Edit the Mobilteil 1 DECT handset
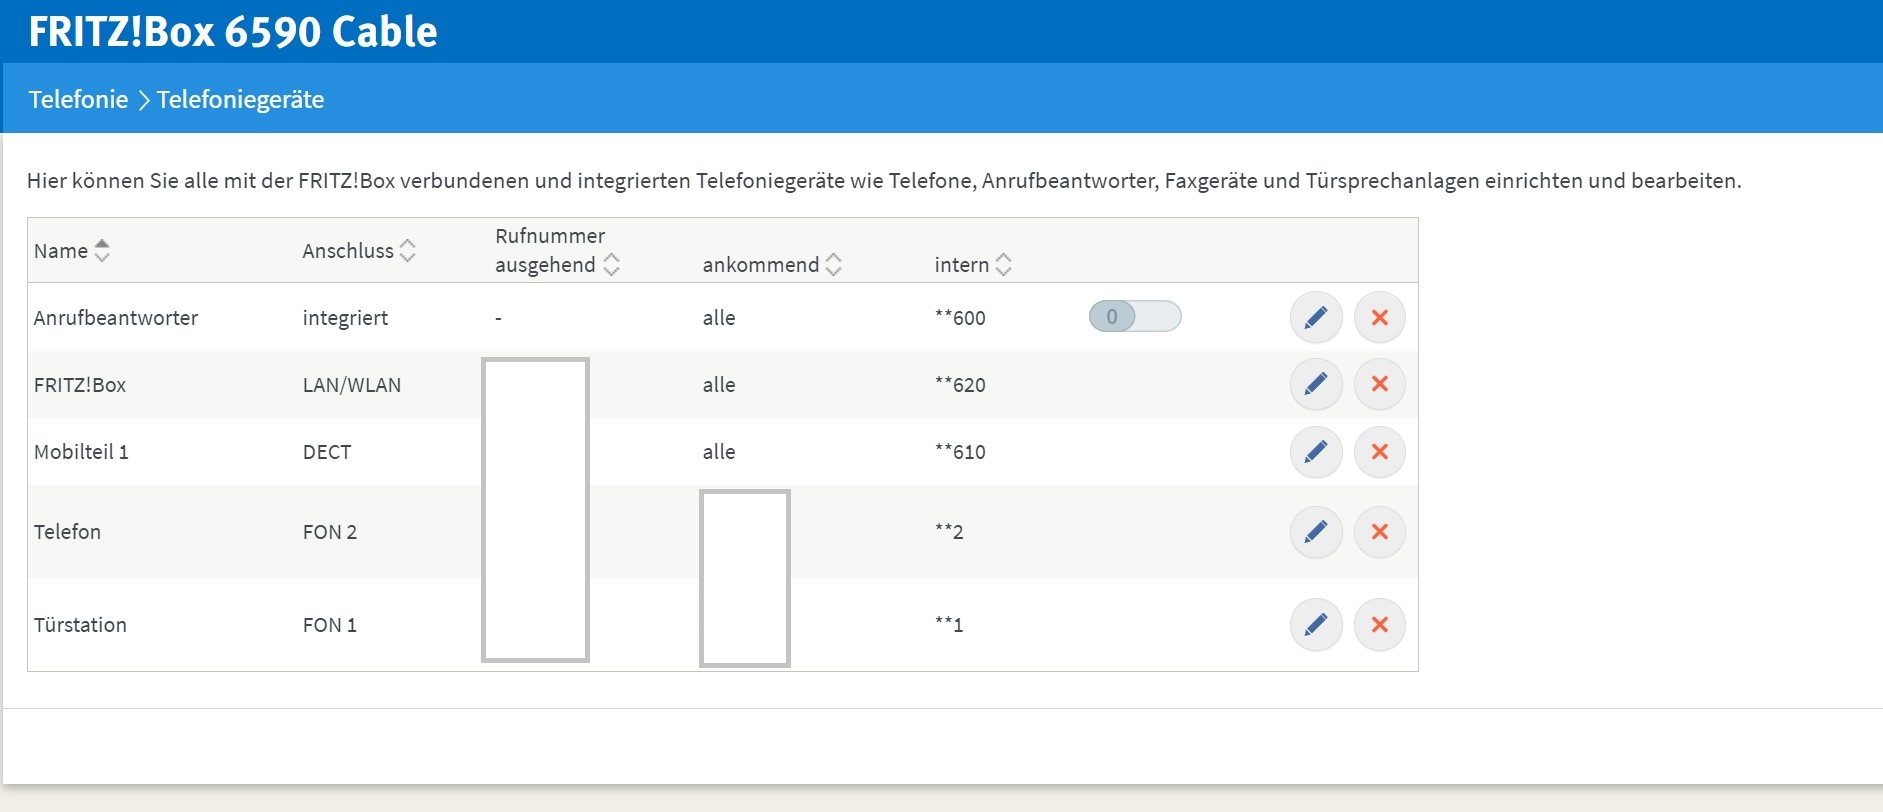The image size is (1883, 812). 1315,452
